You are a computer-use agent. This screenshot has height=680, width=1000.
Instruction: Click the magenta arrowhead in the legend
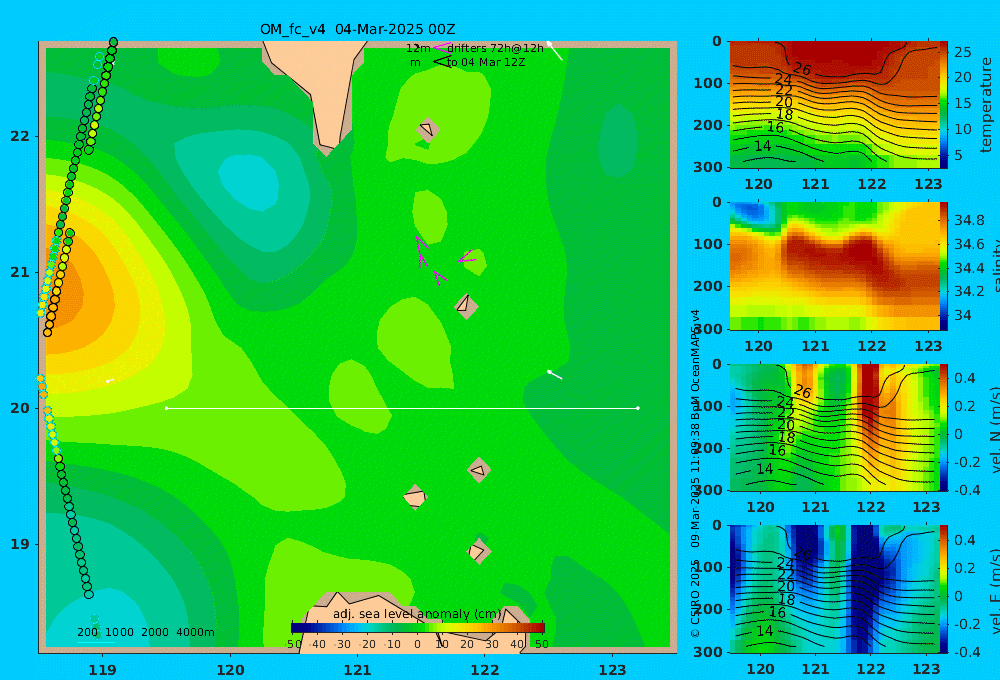441,47
